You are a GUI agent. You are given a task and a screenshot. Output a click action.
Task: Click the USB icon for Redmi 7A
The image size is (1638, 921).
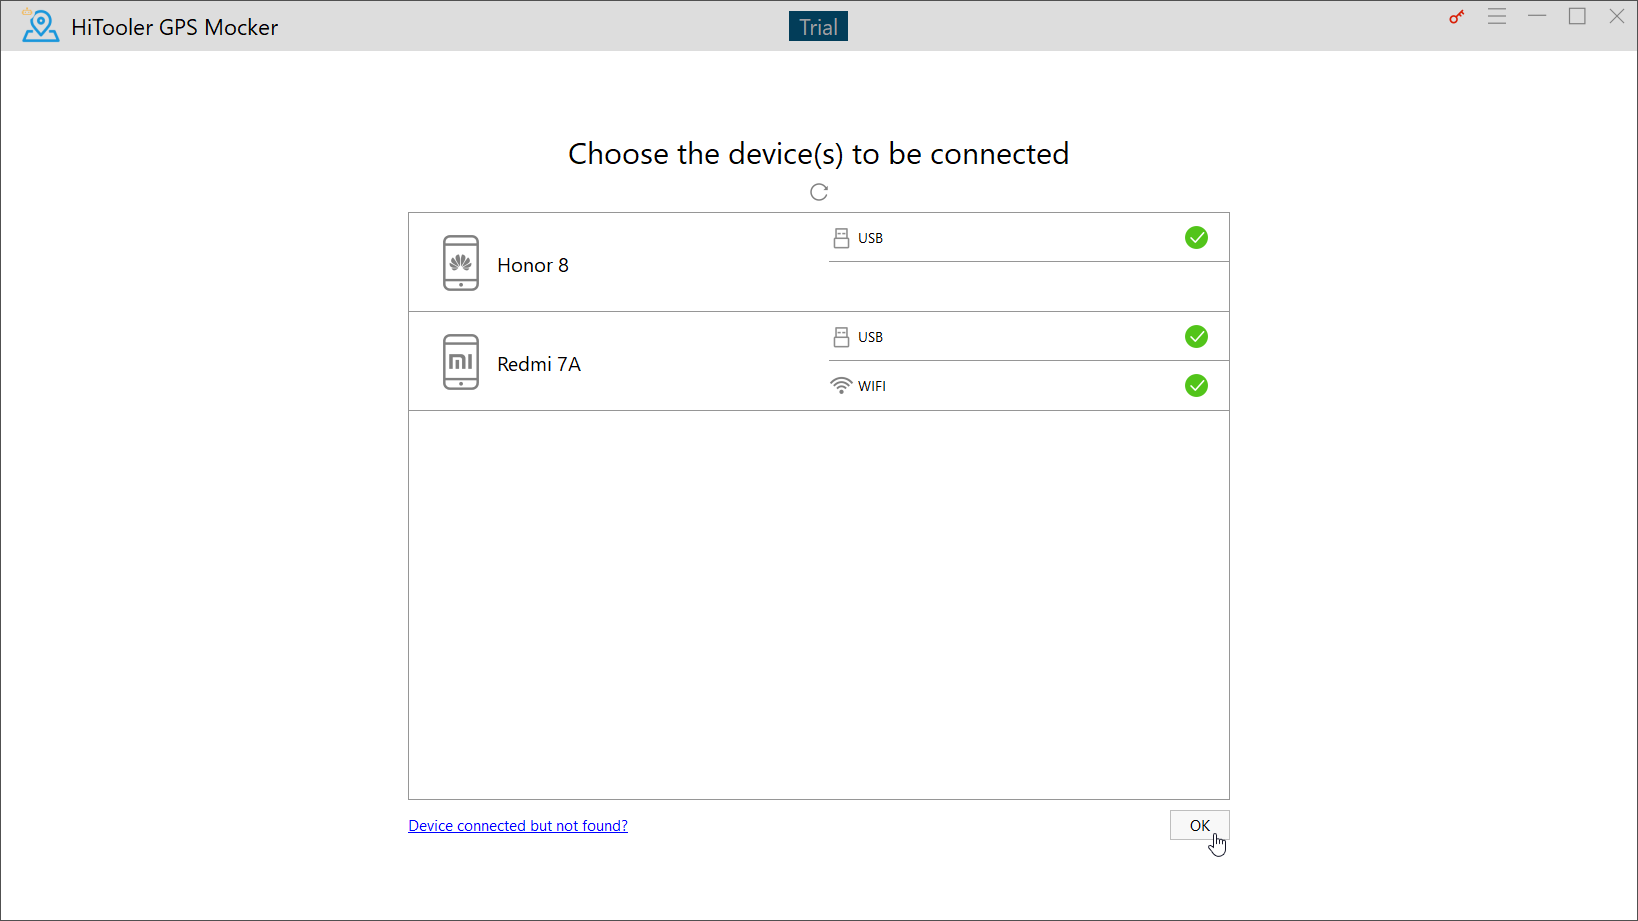click(x=841, y=337)
